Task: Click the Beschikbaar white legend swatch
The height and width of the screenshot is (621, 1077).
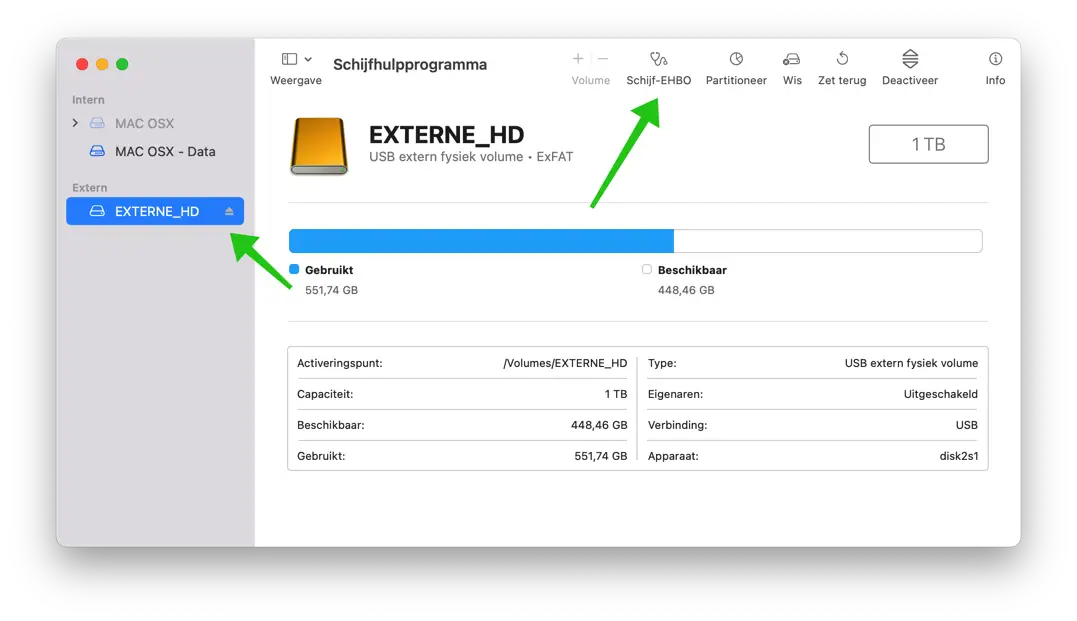Action: click(x=646, y=269)
